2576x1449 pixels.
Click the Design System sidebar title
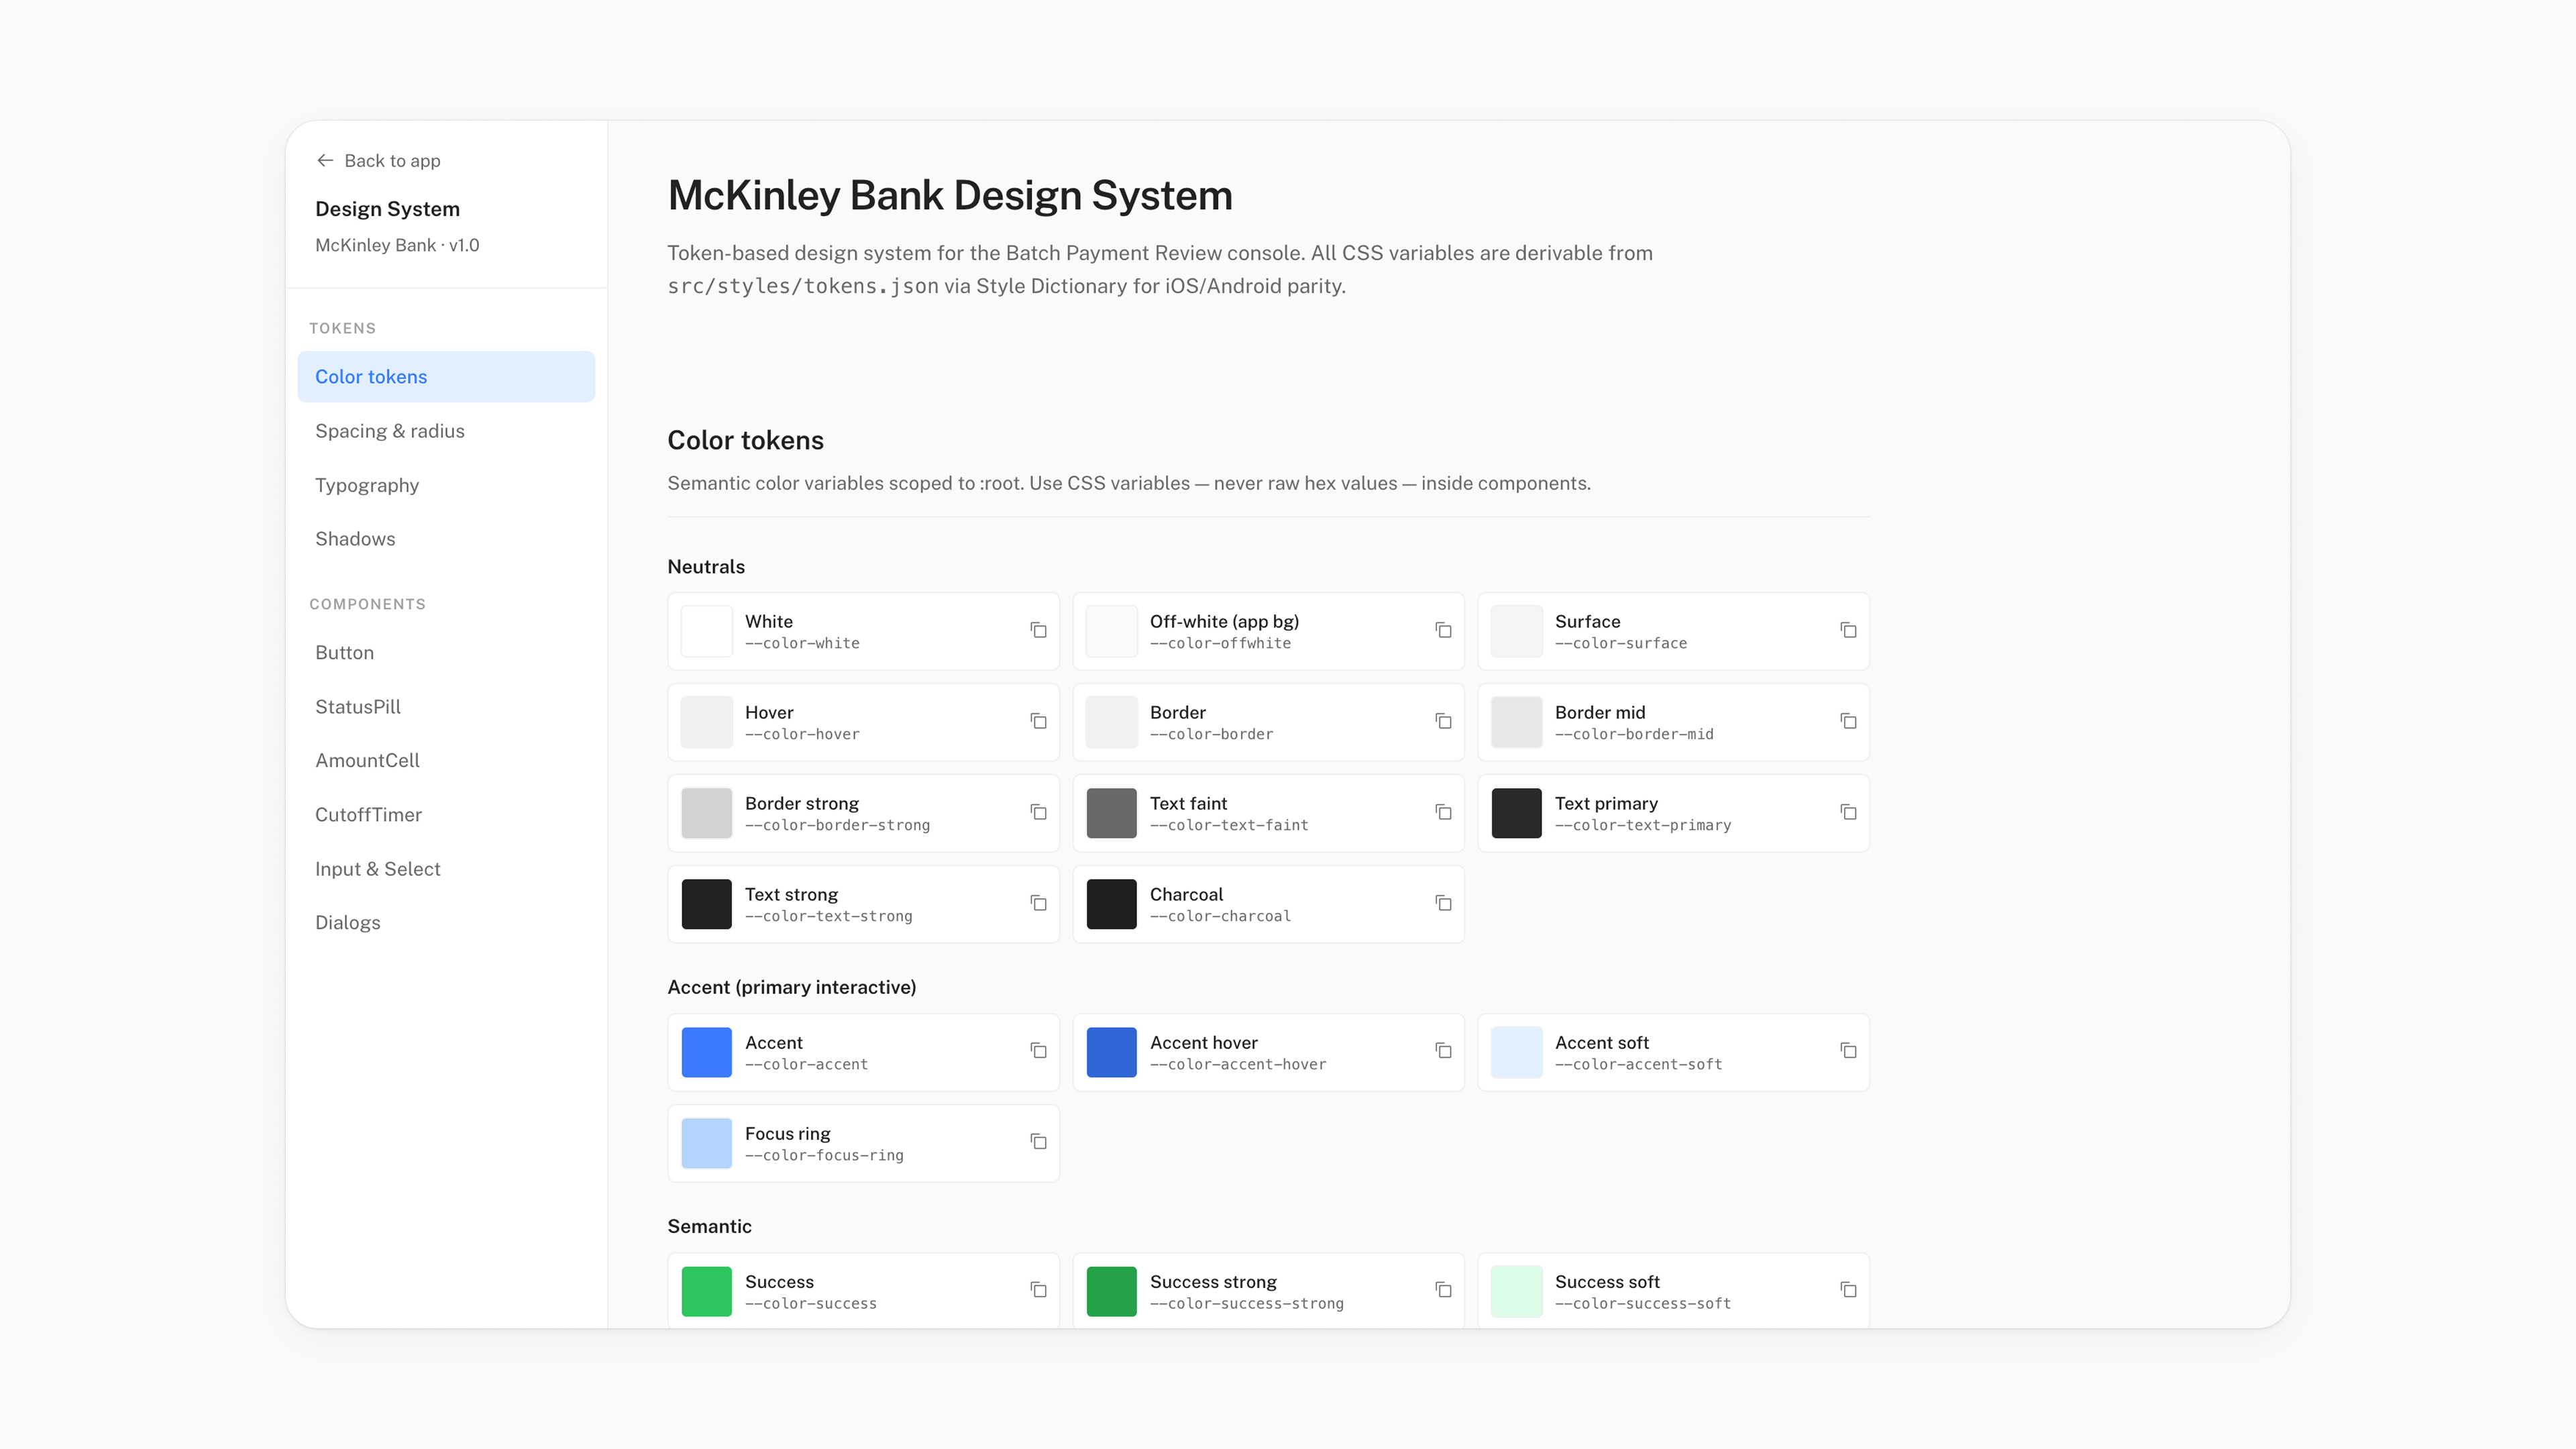click(x=387, y=208)
